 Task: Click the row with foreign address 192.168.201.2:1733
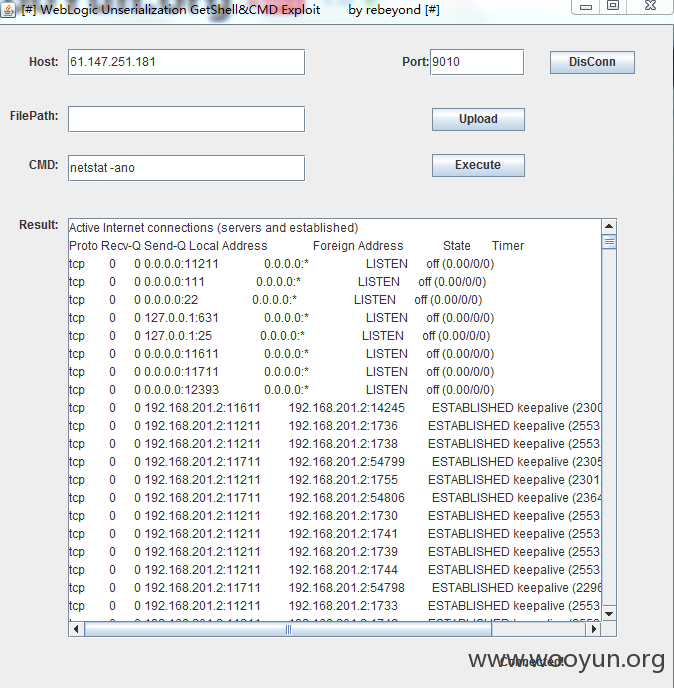click(x=335, y=606)
